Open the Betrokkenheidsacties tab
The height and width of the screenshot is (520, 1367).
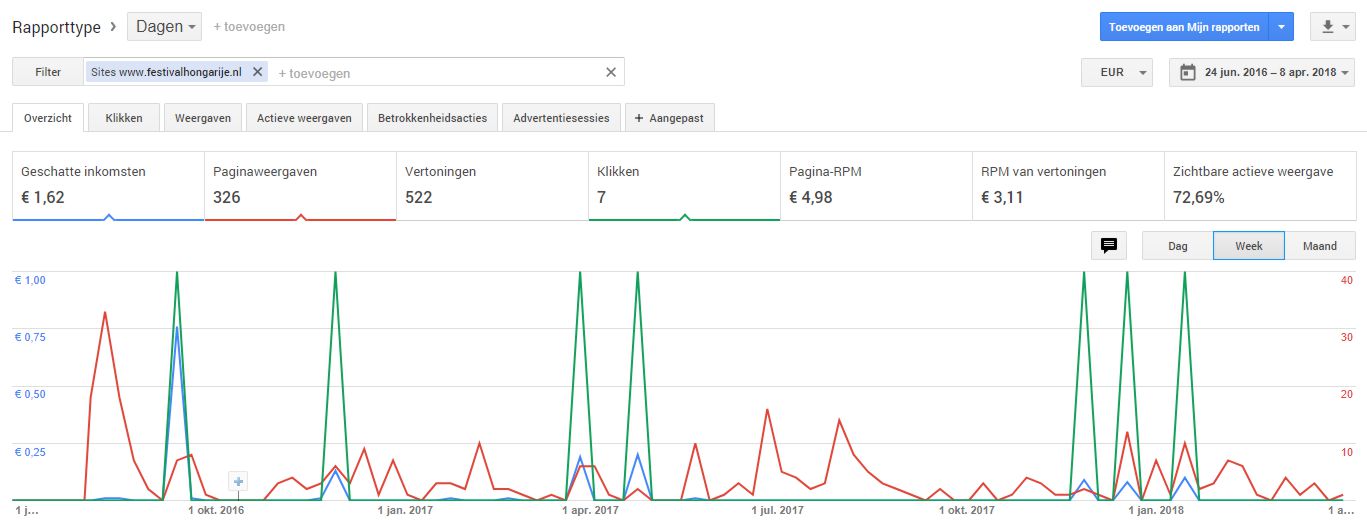pos(432,118)
